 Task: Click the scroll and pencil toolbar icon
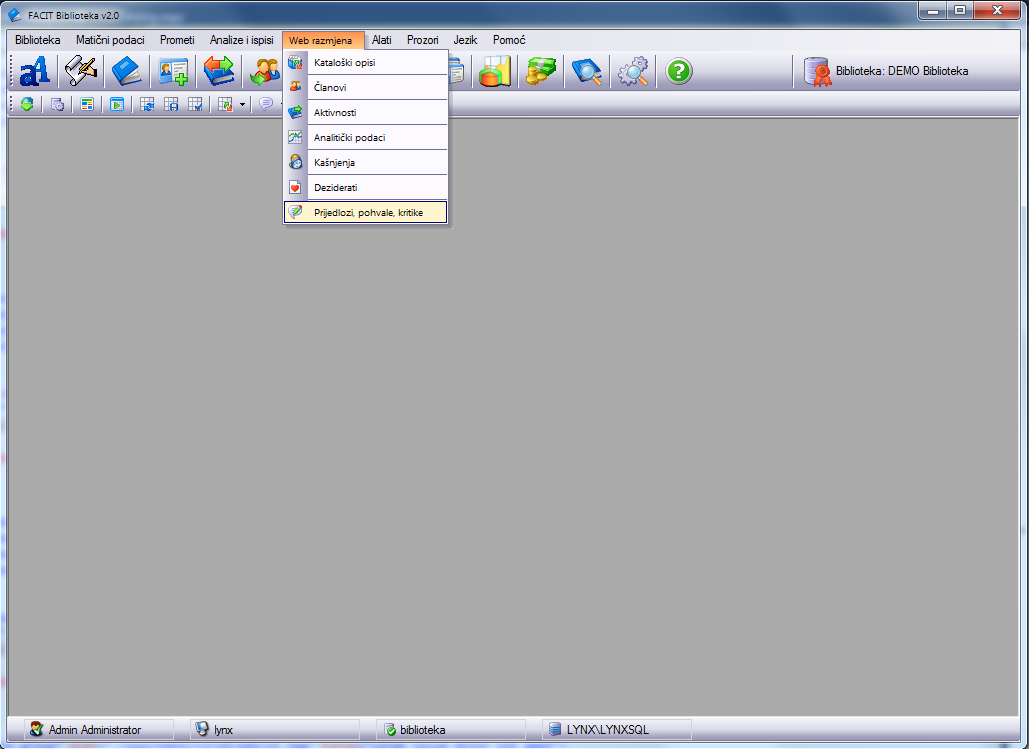(x=80, y=72)
